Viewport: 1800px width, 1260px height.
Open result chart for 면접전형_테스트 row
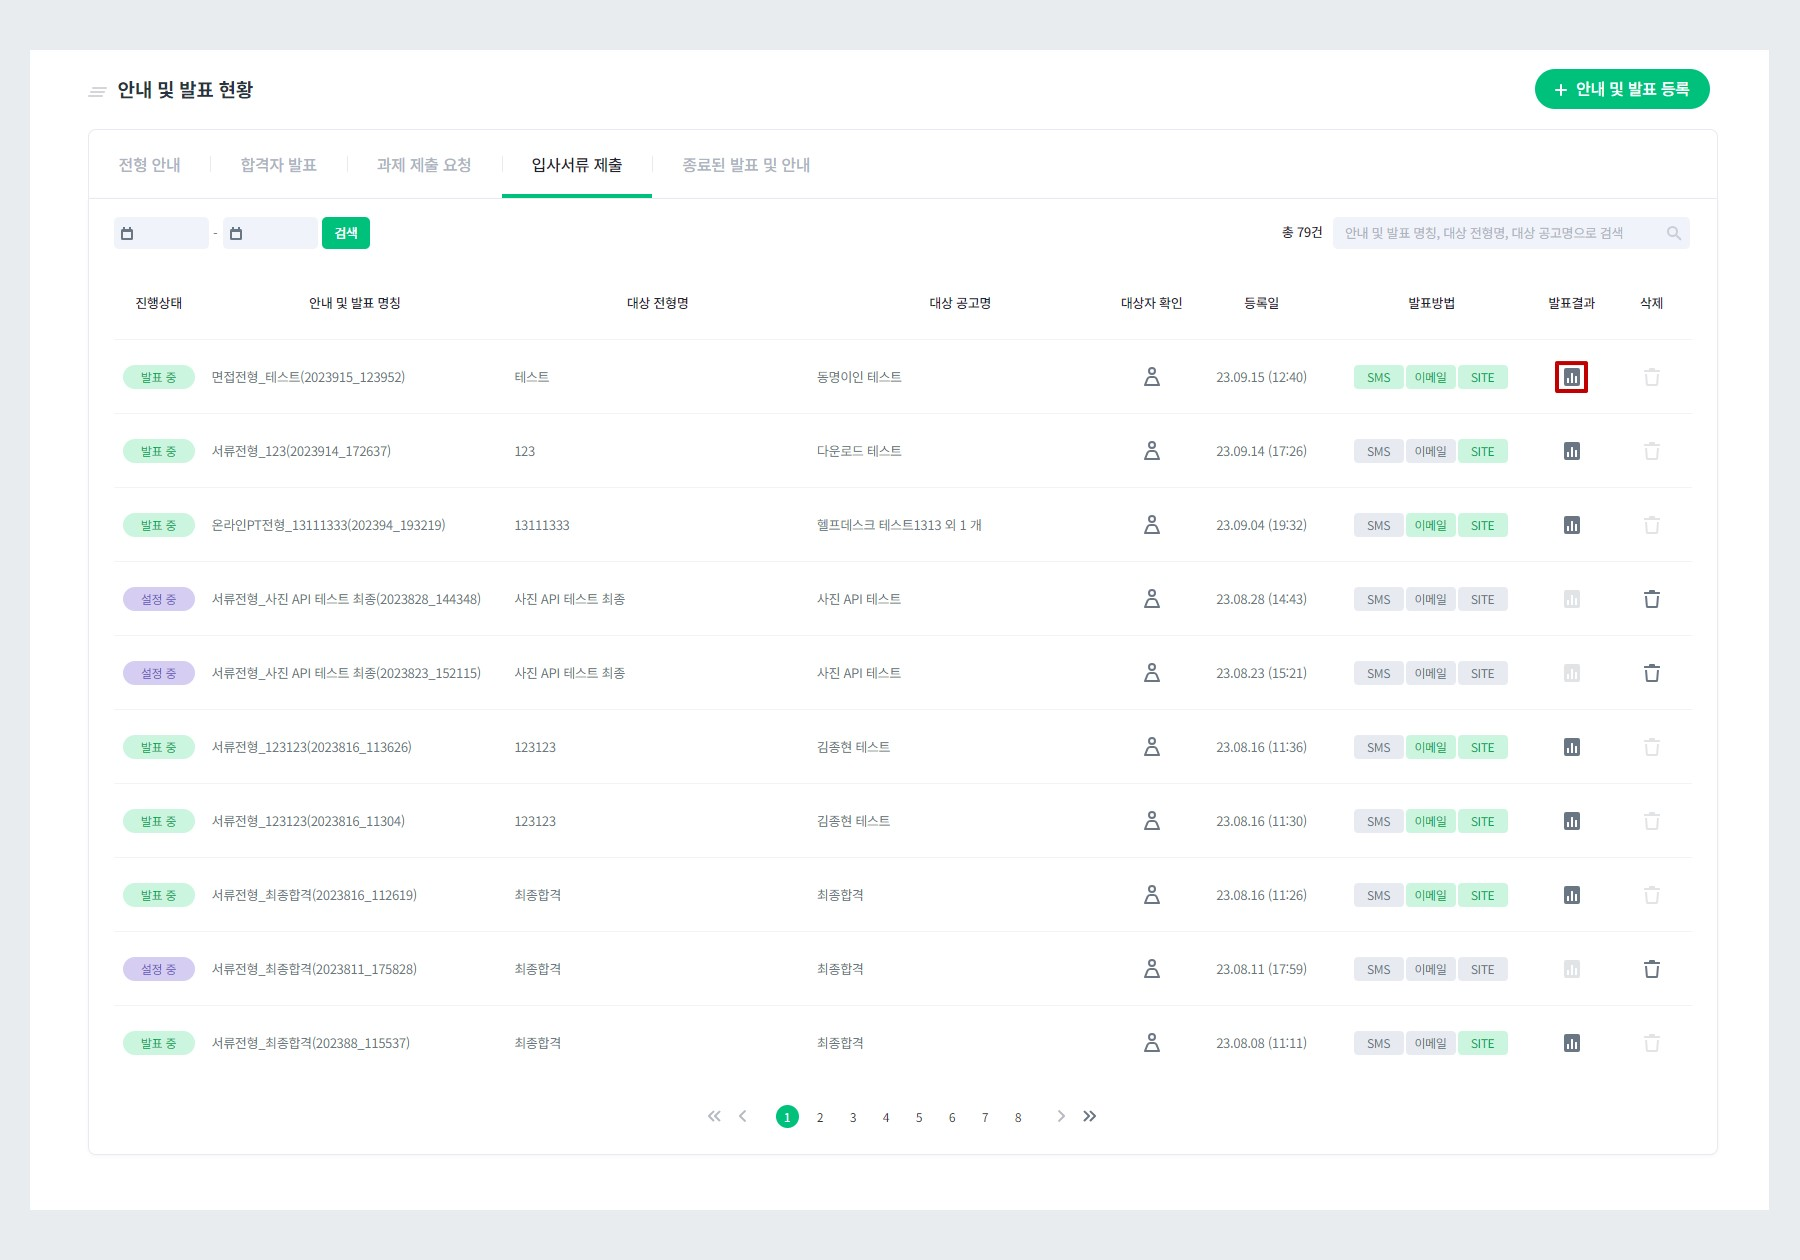click(1571, 377)
